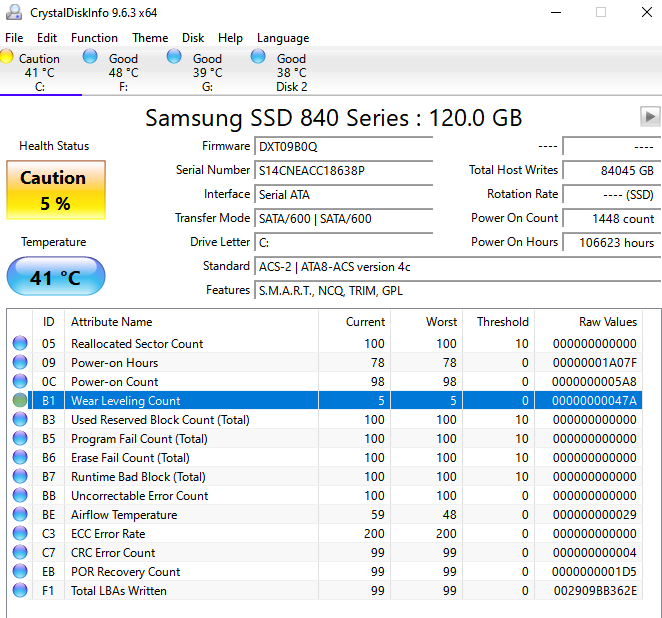This screenshot has width=662, height=618.
Task: Switch to the Disk 2 tab
Action: (x=291, y=72)
